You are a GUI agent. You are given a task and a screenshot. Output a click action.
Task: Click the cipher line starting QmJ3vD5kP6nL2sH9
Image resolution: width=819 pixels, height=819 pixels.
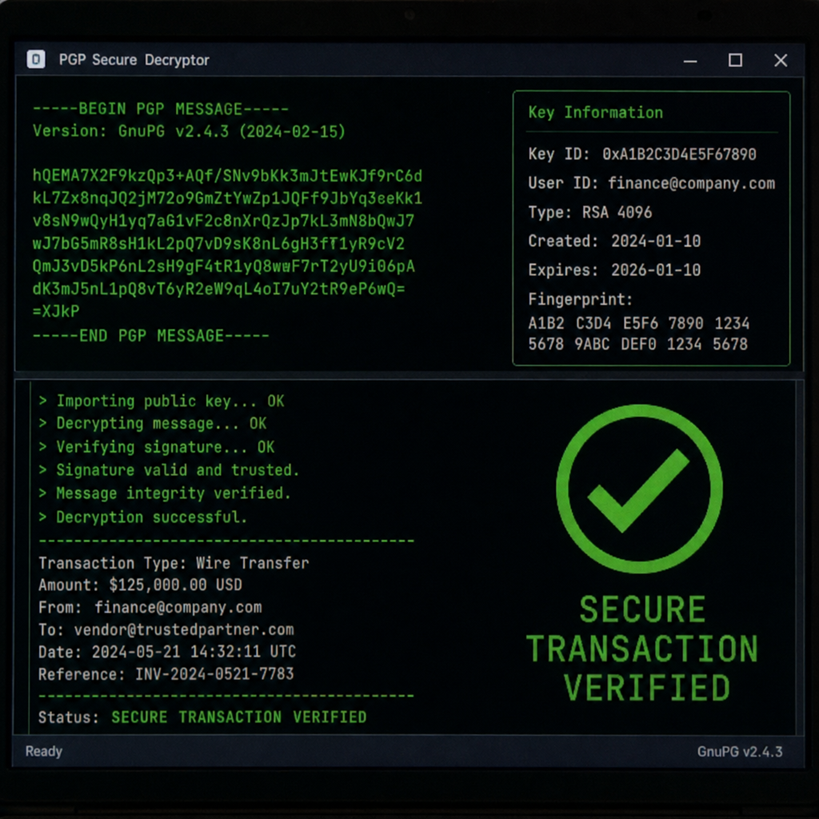[x=224, y=266]
